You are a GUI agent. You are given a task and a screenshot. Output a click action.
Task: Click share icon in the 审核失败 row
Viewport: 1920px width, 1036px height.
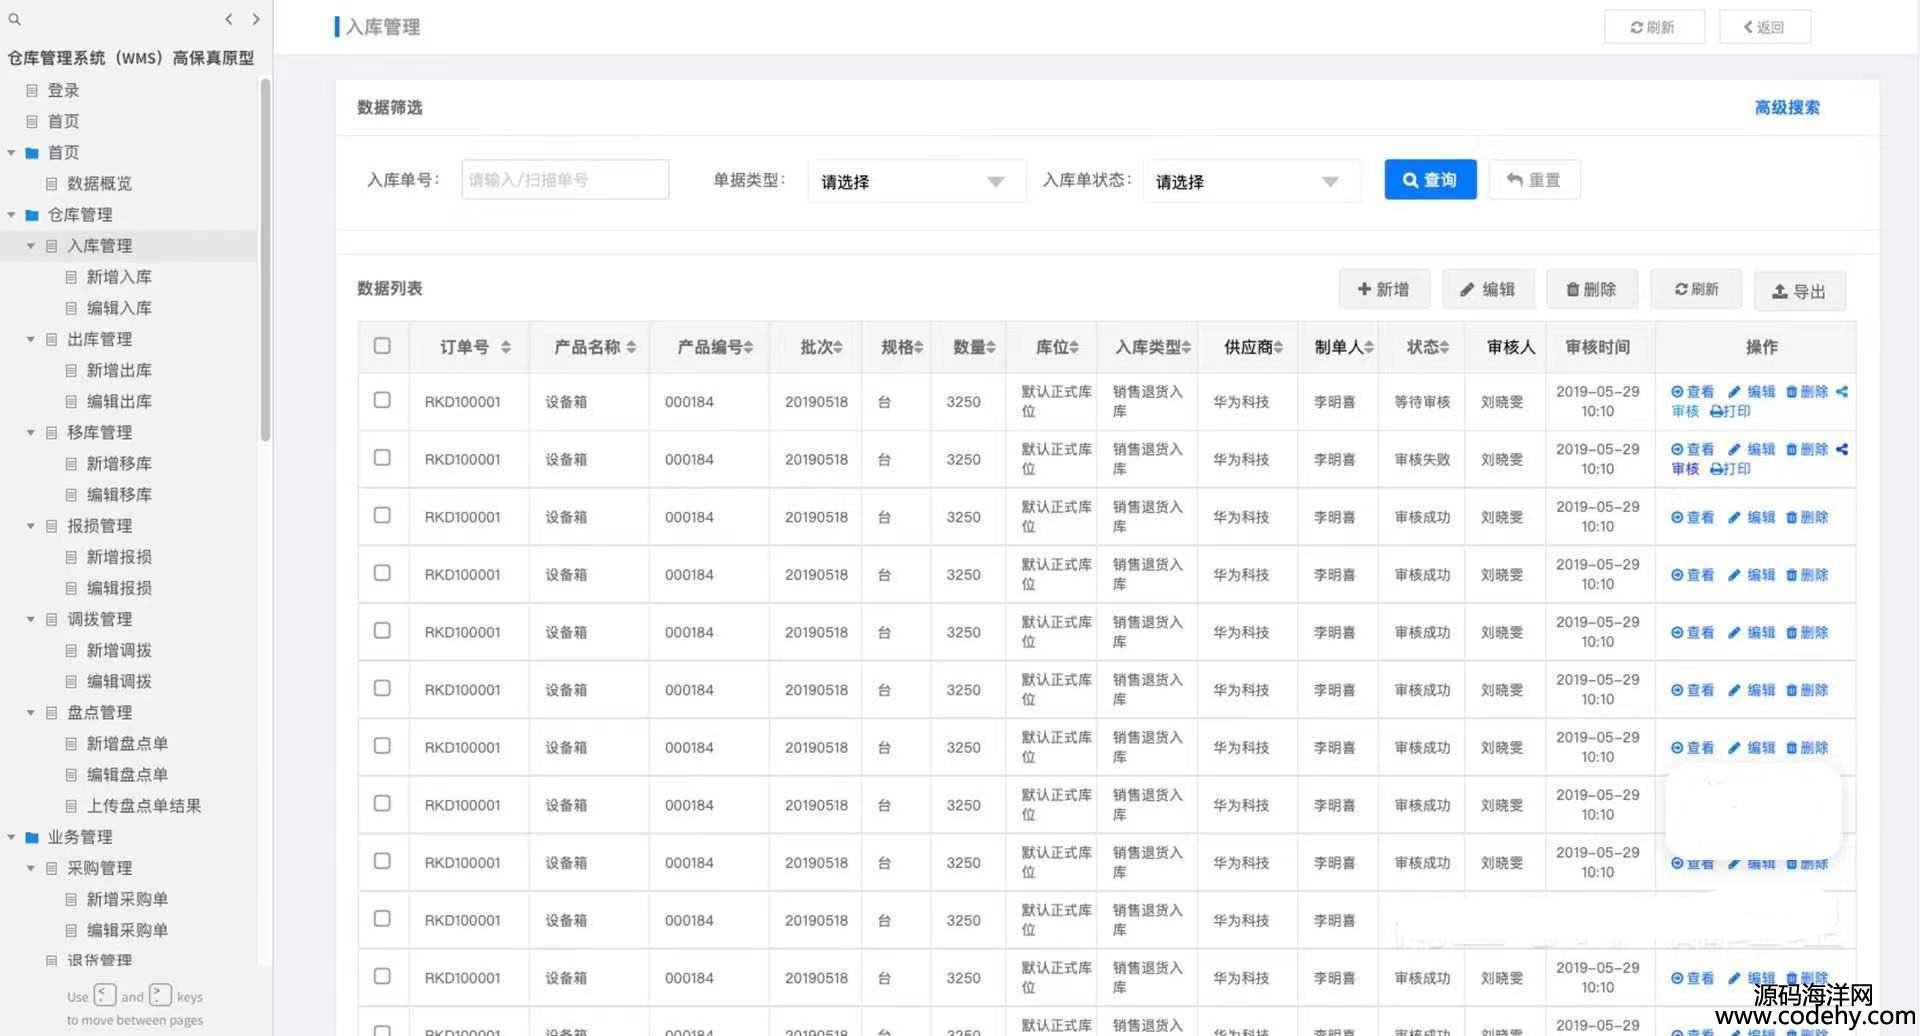click(x=1842, y=450)
